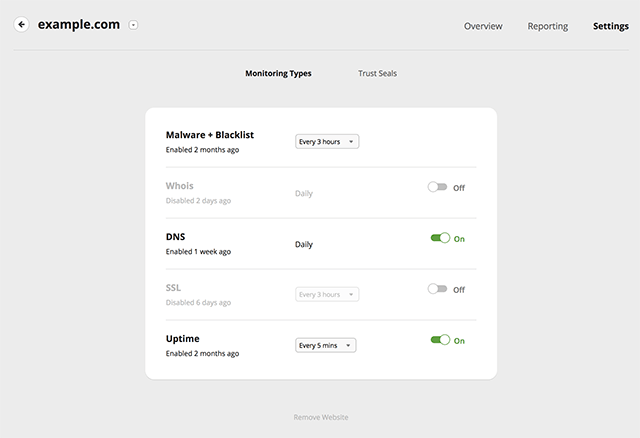Go to the Overview tab
The image size is (640, 438).
coord(483,26)
